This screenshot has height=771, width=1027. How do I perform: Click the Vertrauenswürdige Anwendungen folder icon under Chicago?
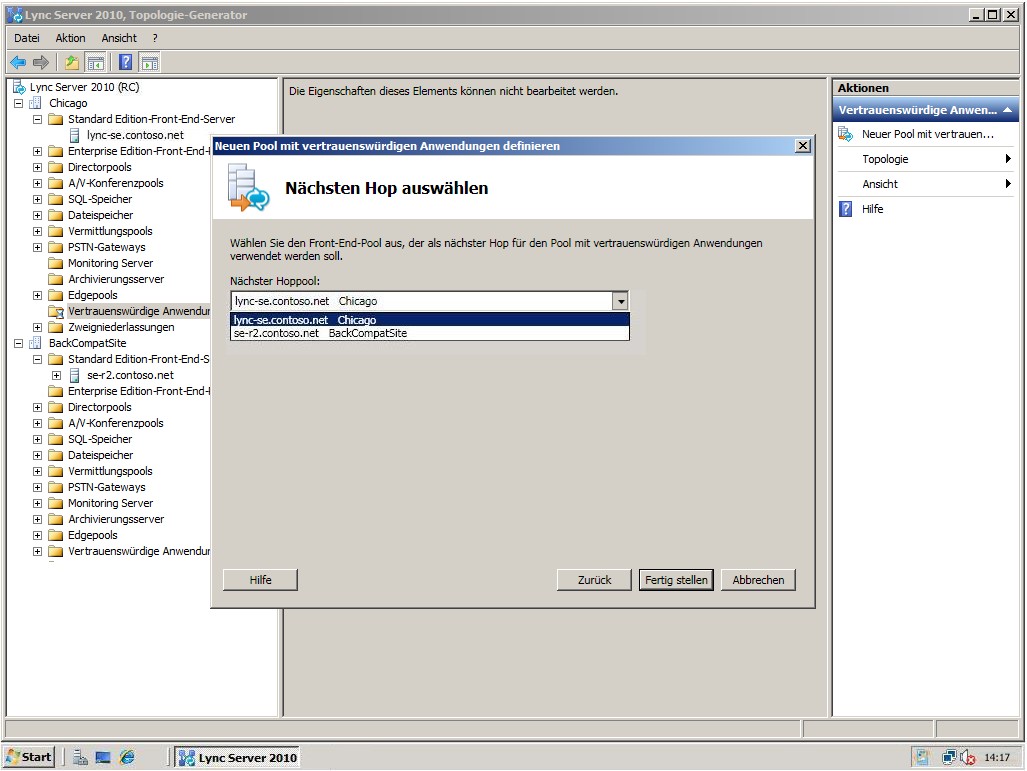click(56, 311)
